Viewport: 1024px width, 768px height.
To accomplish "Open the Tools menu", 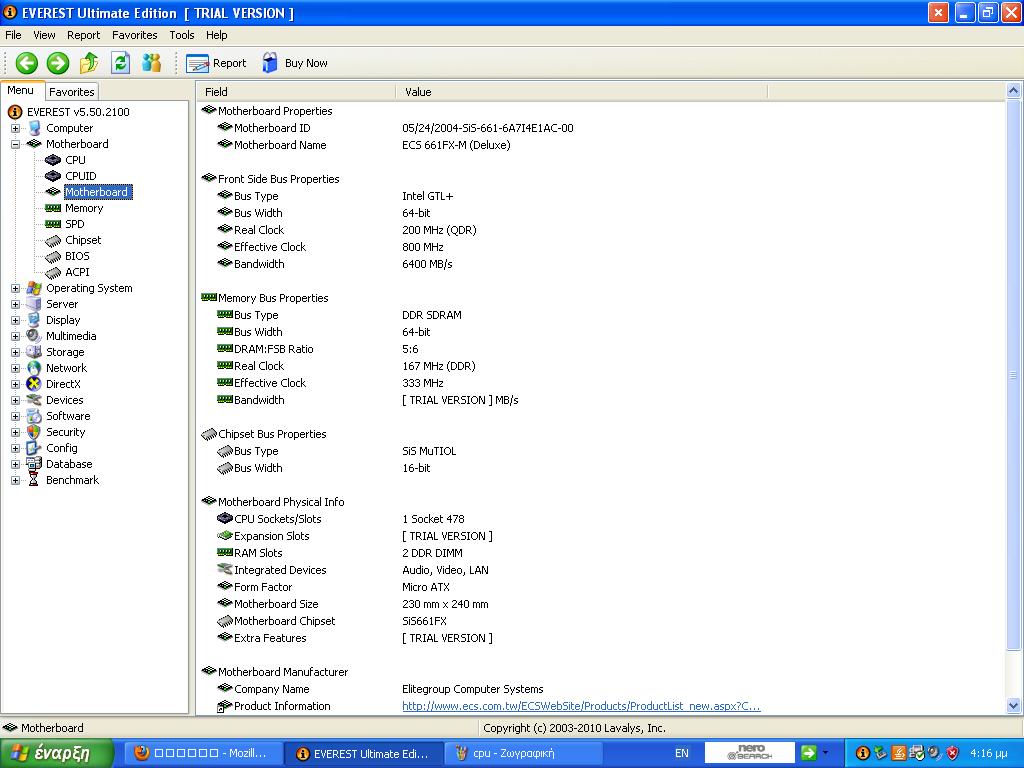I will pos(182,35).
